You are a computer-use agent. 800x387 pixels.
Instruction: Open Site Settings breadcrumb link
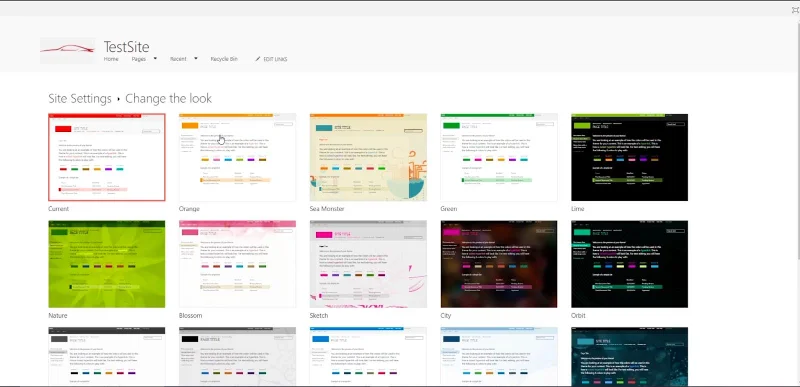tap(80, 98)
